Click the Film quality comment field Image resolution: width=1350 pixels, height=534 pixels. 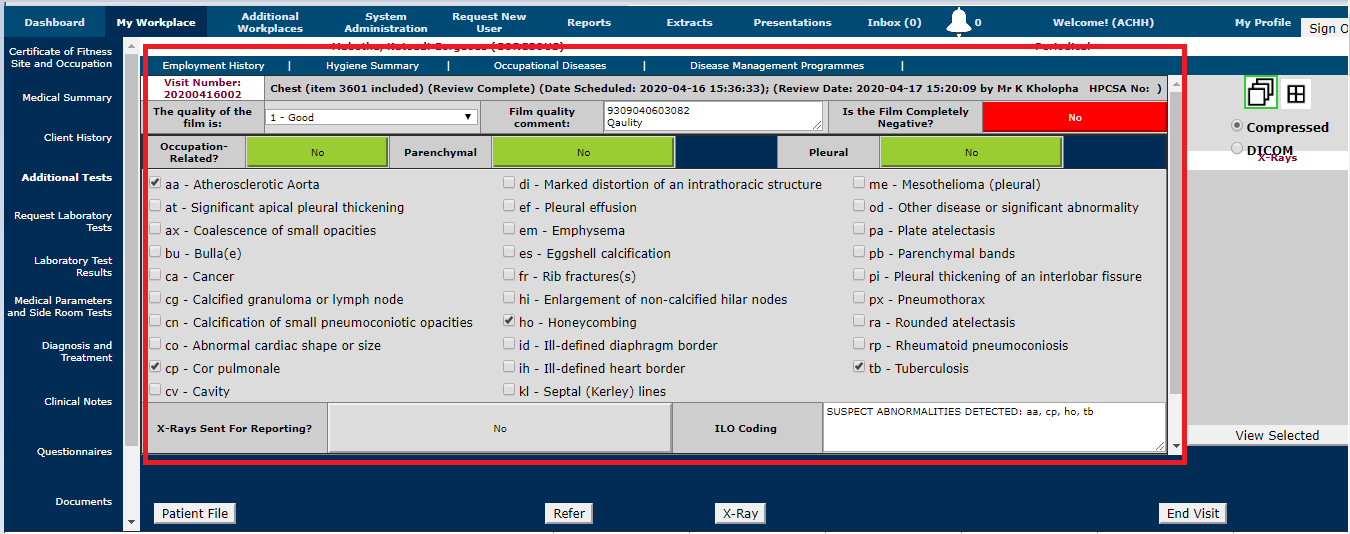pyautogui.click(x=713, y=117)
